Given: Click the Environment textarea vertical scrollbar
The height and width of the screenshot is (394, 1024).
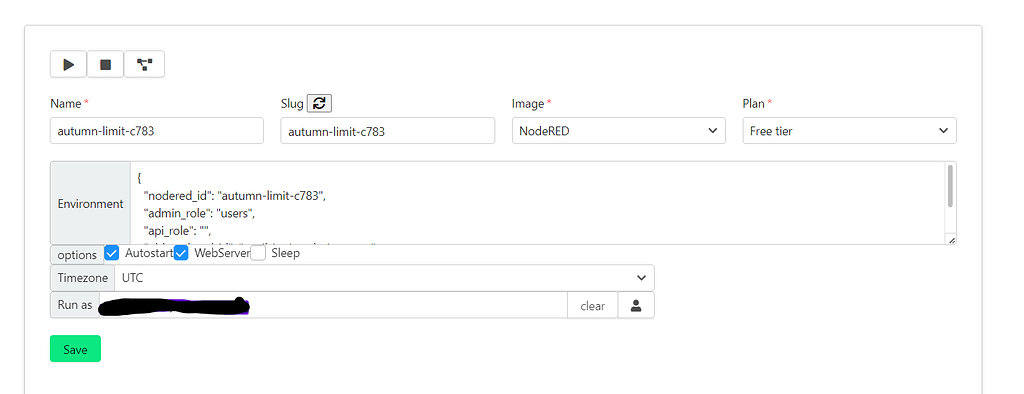Looking at the screenshot, I should point(950,186).
